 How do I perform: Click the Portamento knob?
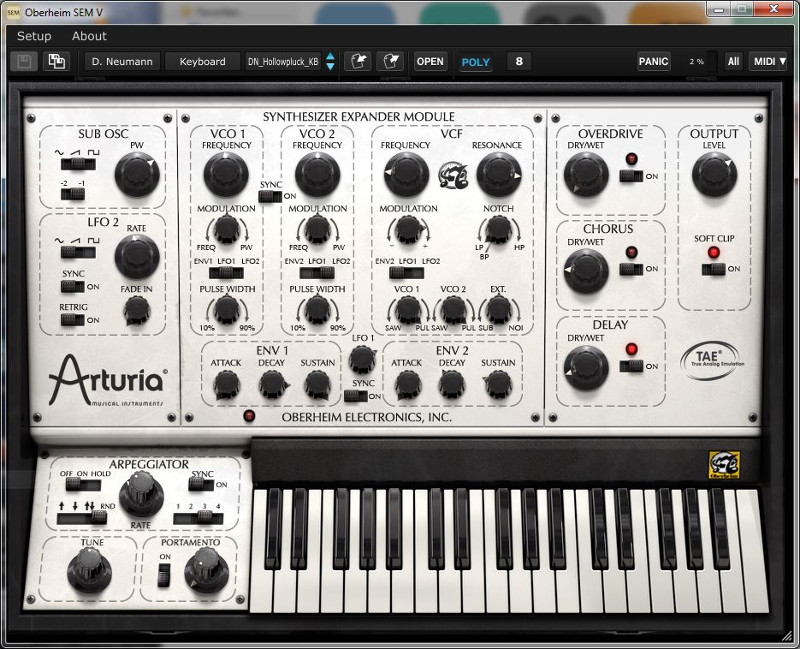[x=206, y=570]
